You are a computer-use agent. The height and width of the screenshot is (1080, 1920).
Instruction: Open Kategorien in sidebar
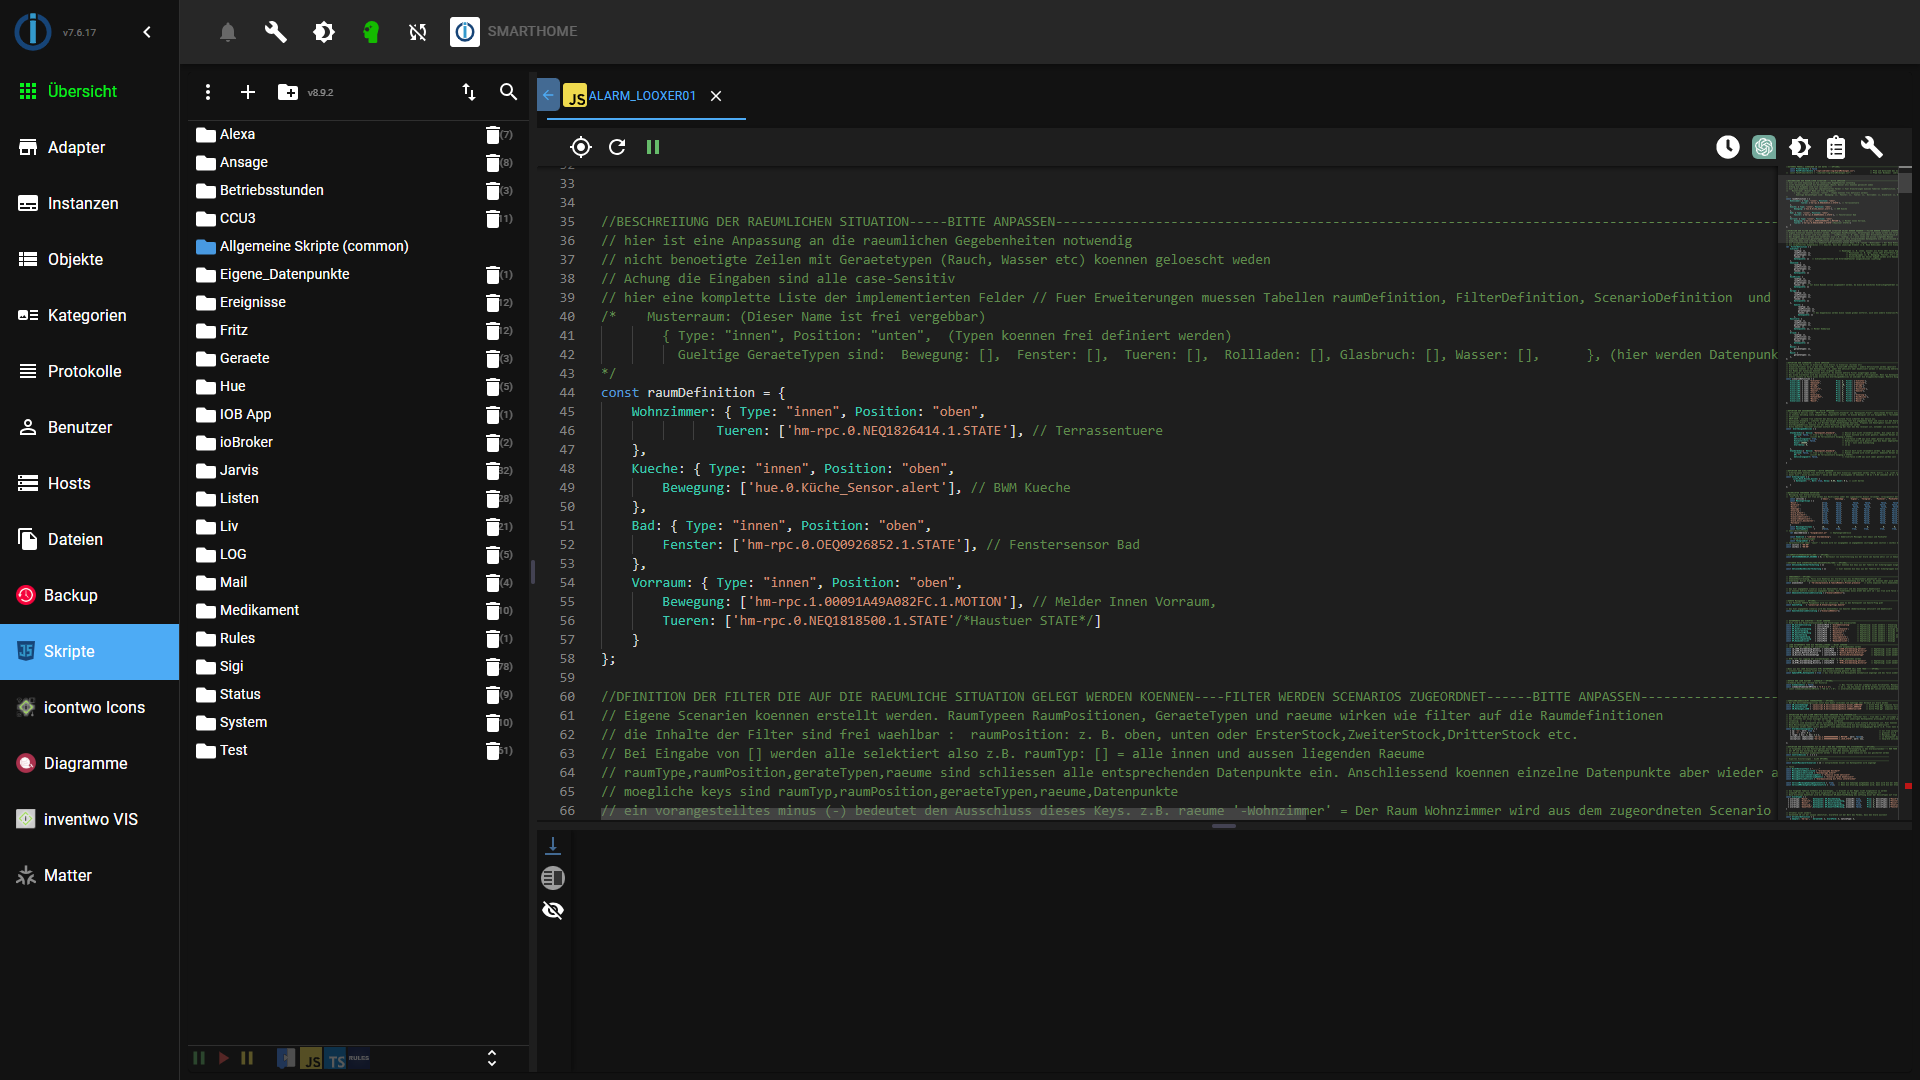pyautogui.click(x=89, y=315)
